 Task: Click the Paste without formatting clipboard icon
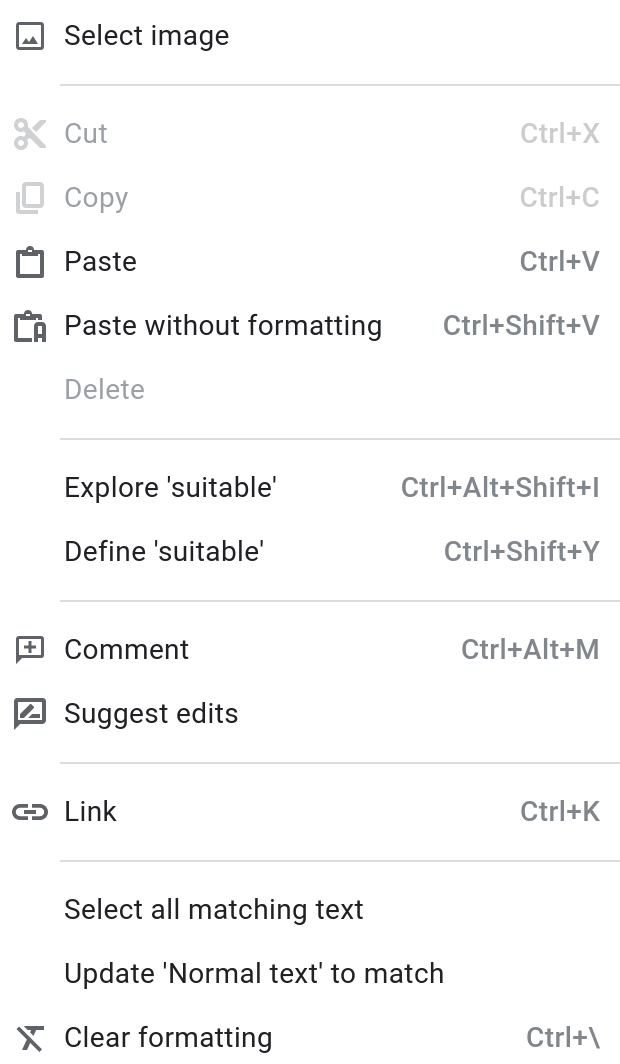pyautogui.click(x=30, y=325)
